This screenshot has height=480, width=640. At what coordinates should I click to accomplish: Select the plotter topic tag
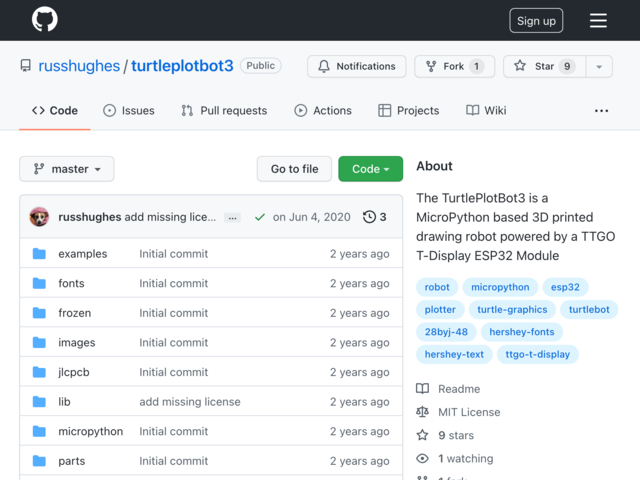point(440,309)
